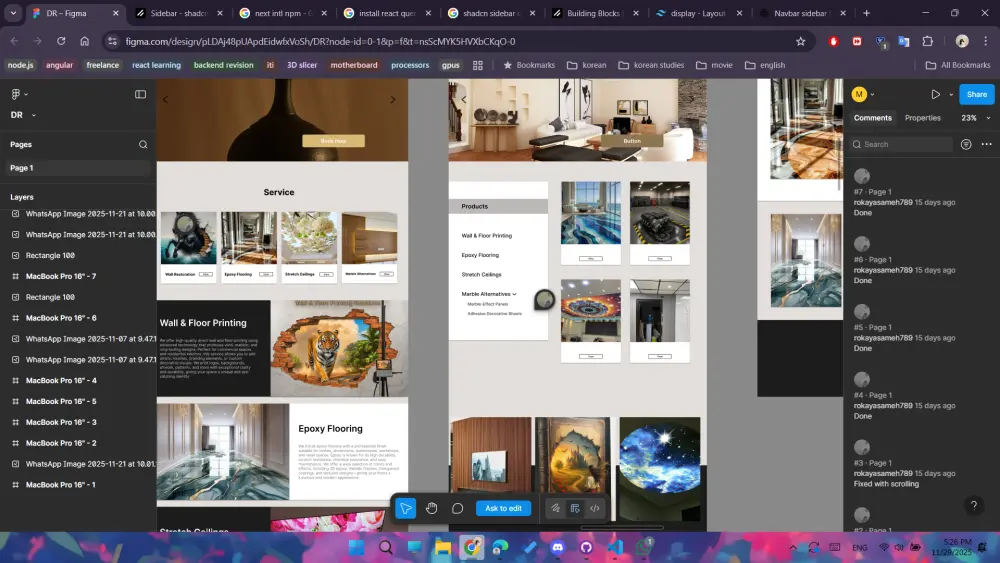Open browser tab search dropdown
This screenshot has width=1000, height=563.
13,13
